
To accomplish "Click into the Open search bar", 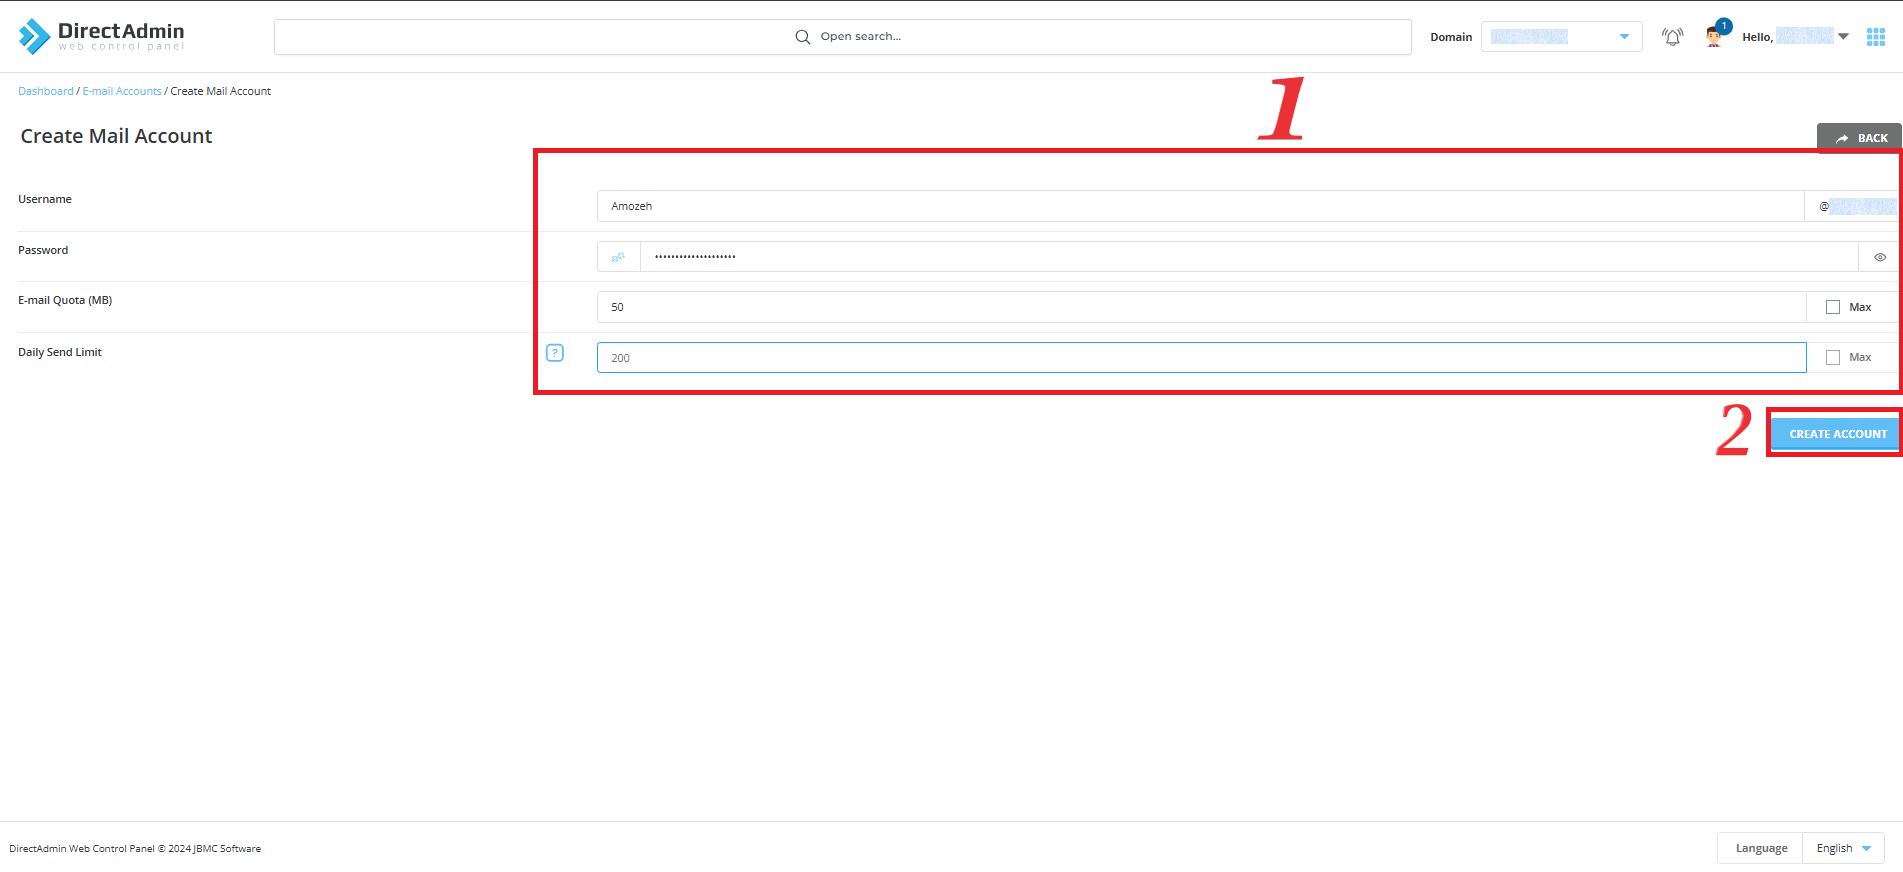I will tap(1000, 37).
